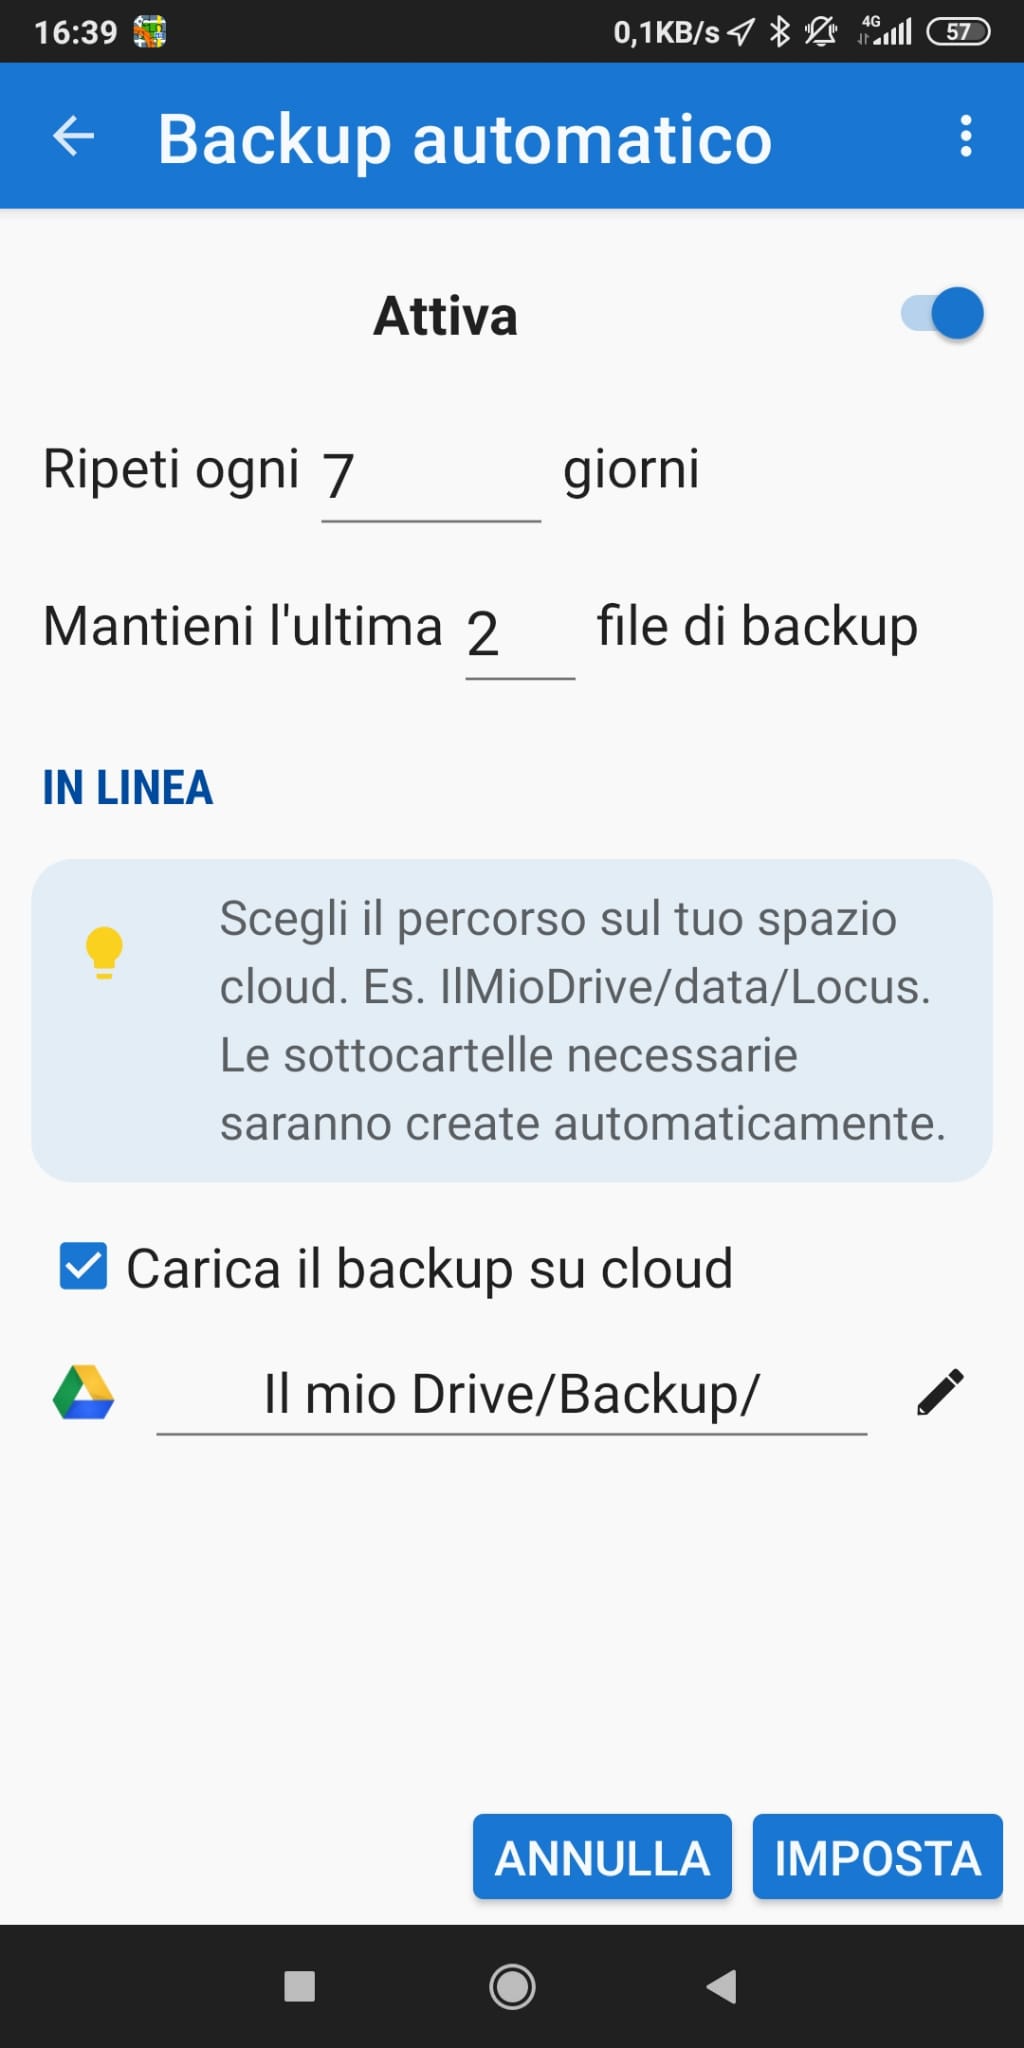Tap the Google Drive icon
1024x2048 pixels.
click(x=83, y=1392)
